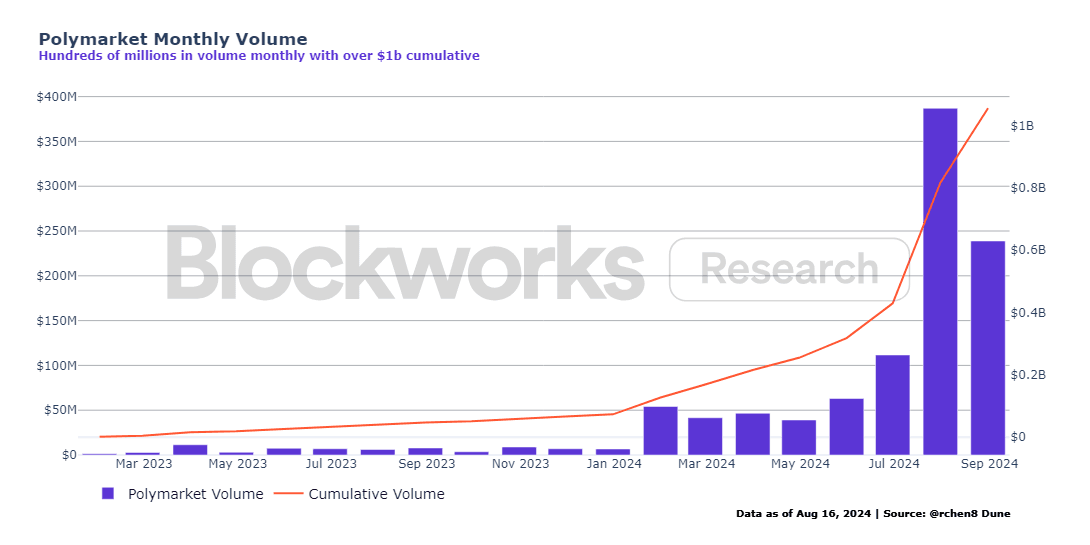Click the Blockworks watermark logo
Viewport: 1090px width, 545px height.
click(x=405, y=263)
